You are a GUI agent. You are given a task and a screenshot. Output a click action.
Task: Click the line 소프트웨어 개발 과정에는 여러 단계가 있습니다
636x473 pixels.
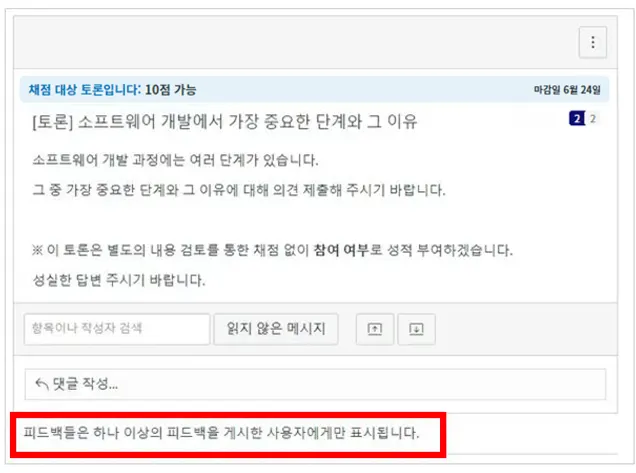pos(175,160)
